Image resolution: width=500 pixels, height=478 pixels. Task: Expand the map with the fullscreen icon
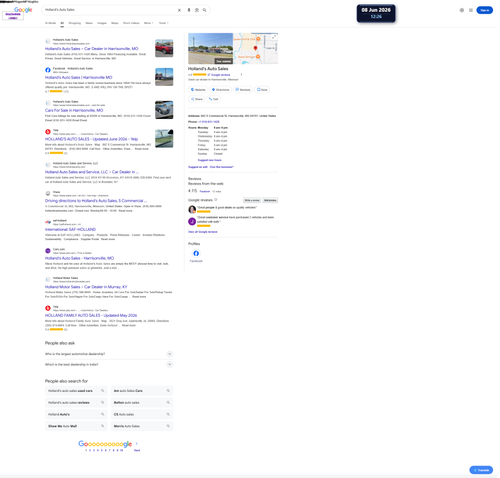274,37
